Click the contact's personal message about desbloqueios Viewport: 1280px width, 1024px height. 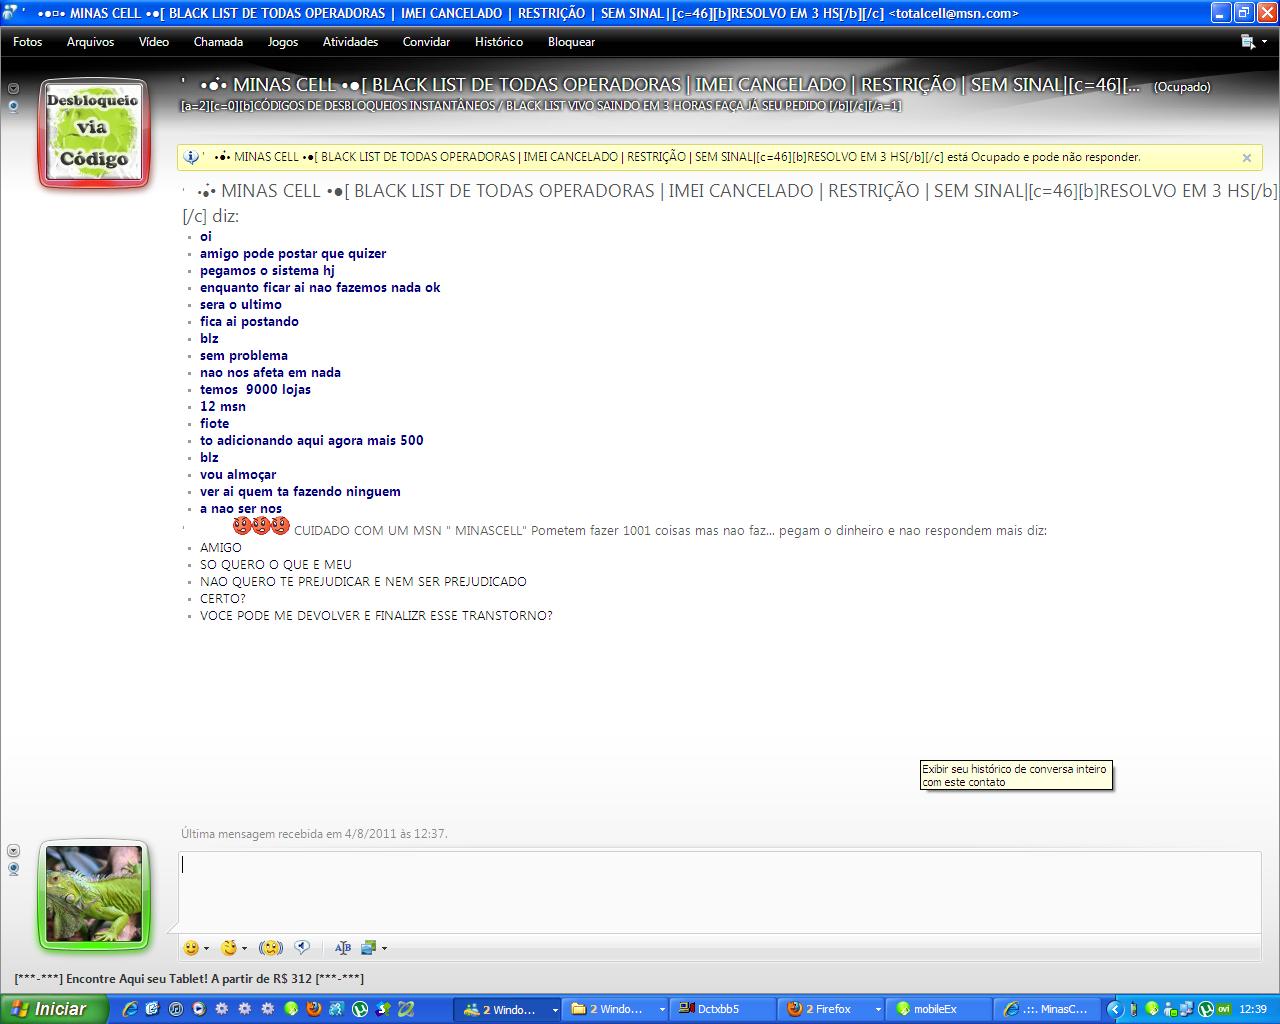coord(541,106)
